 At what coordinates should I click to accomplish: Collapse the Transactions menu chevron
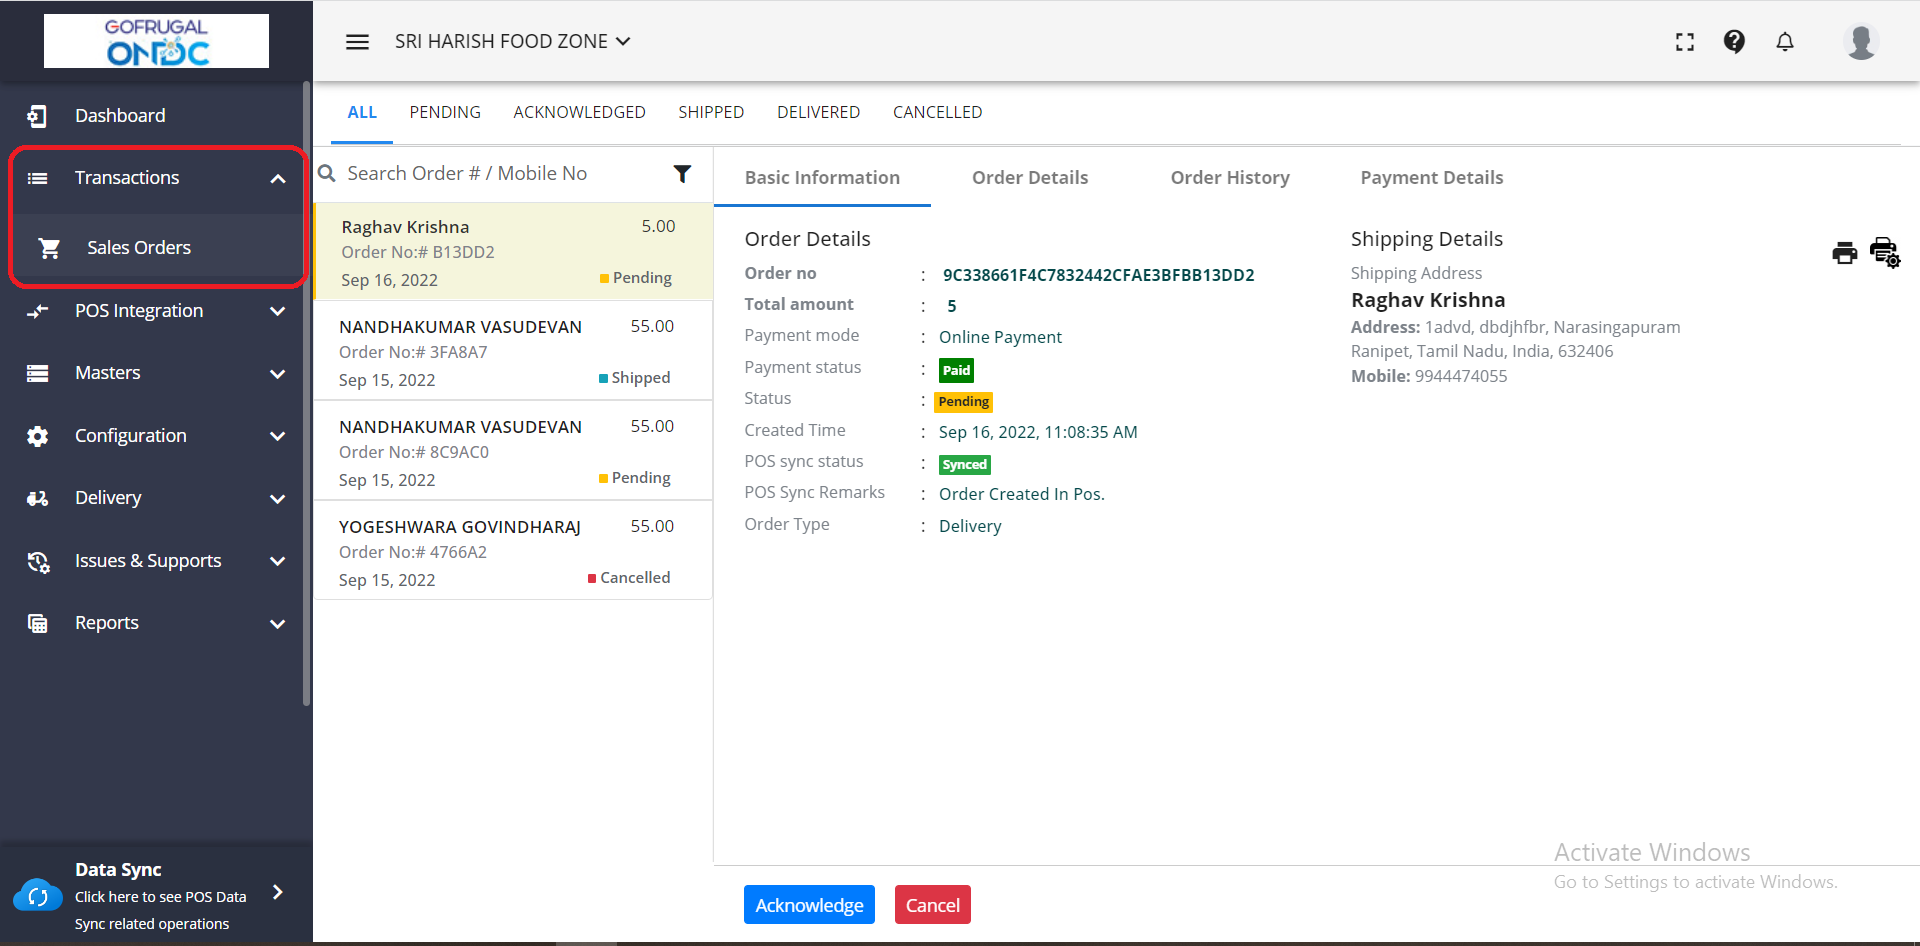pos(278,179)
